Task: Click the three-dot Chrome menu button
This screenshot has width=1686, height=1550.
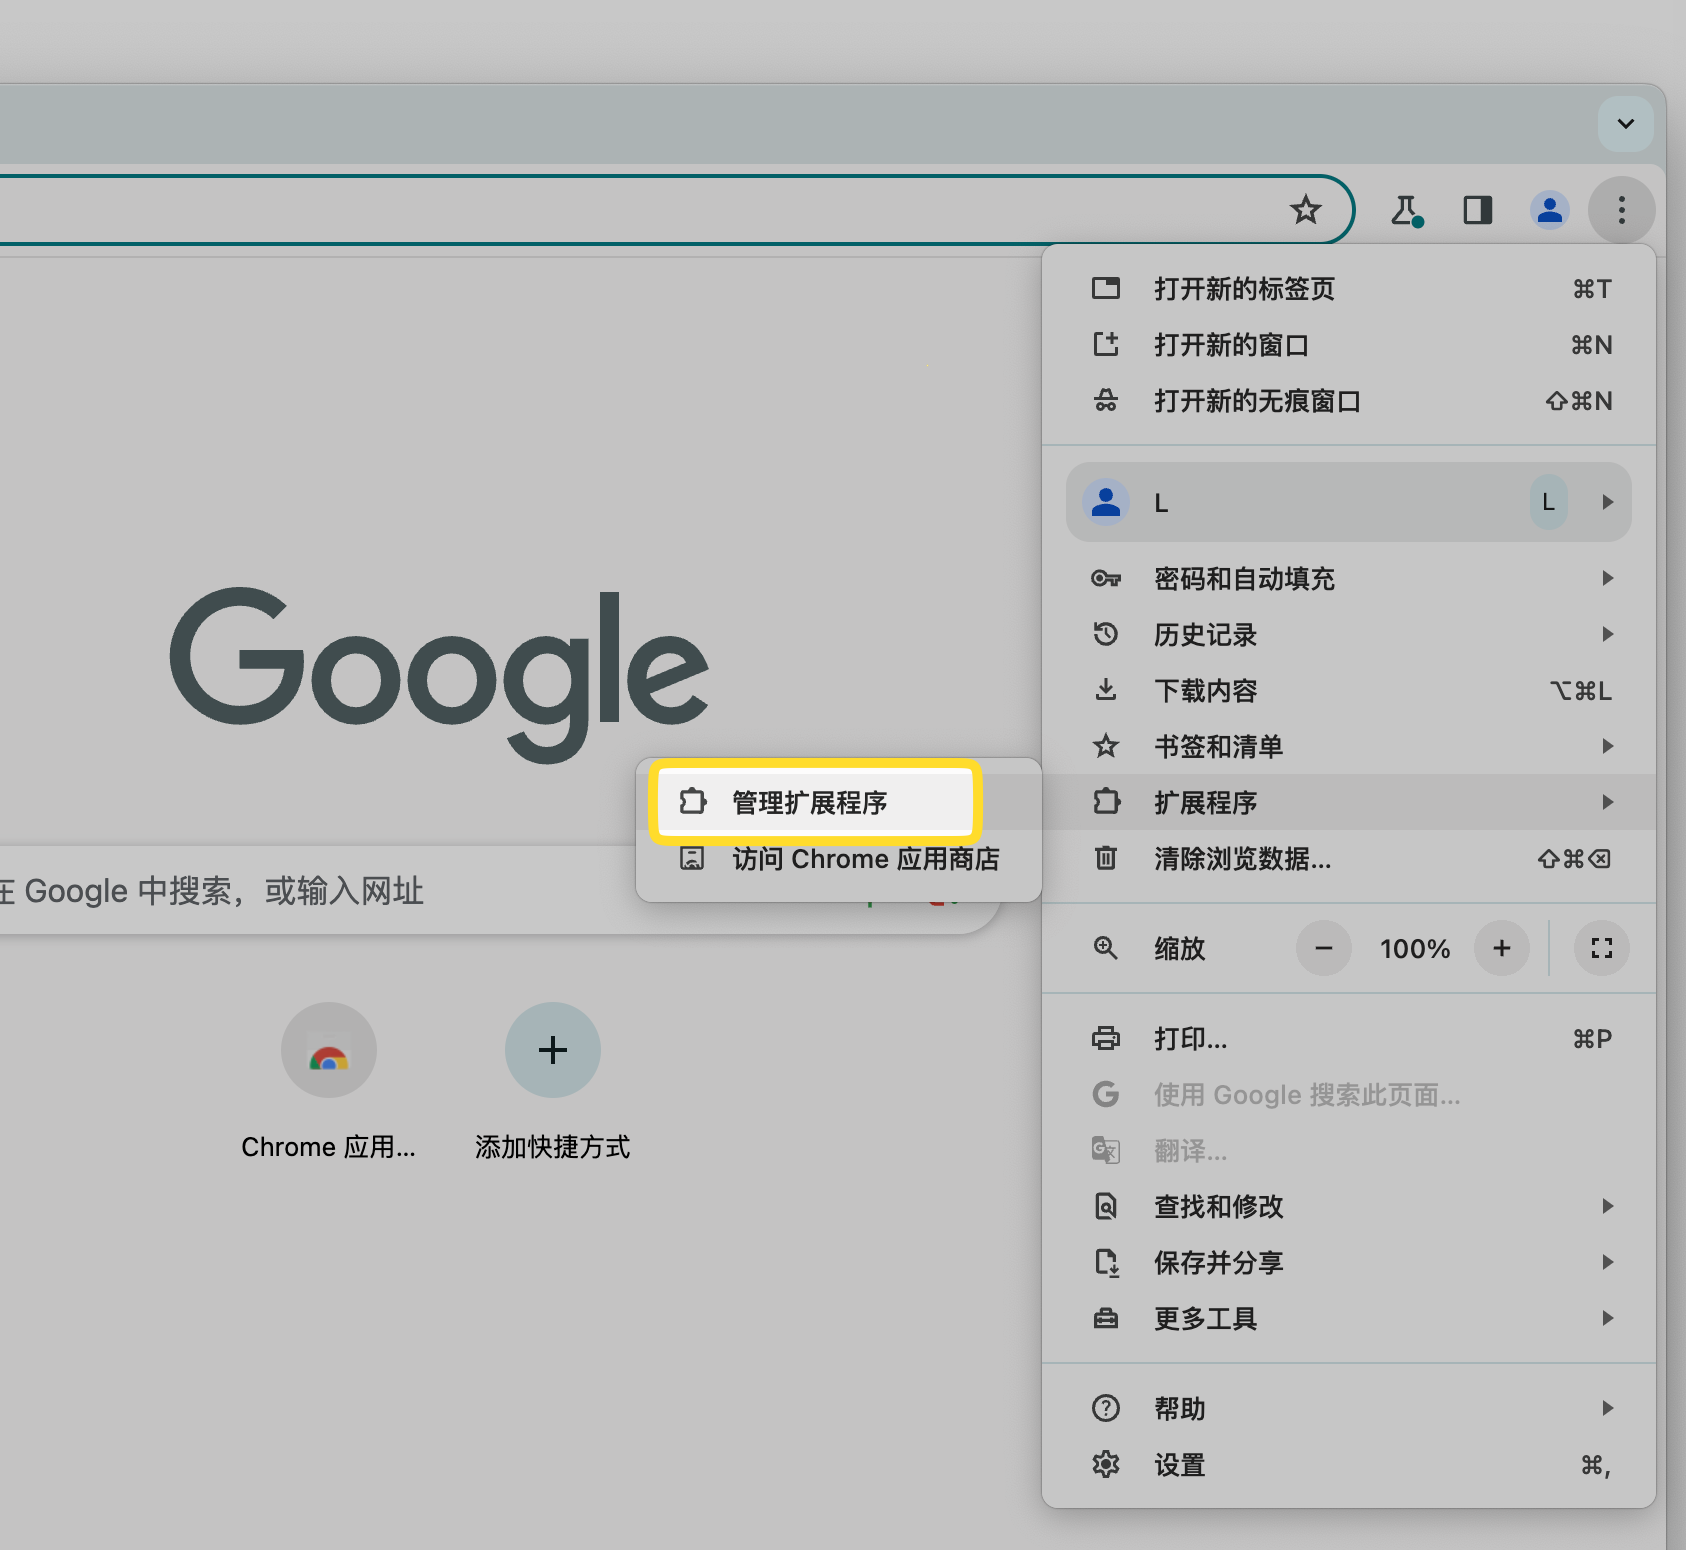Action: point(1622,210)
